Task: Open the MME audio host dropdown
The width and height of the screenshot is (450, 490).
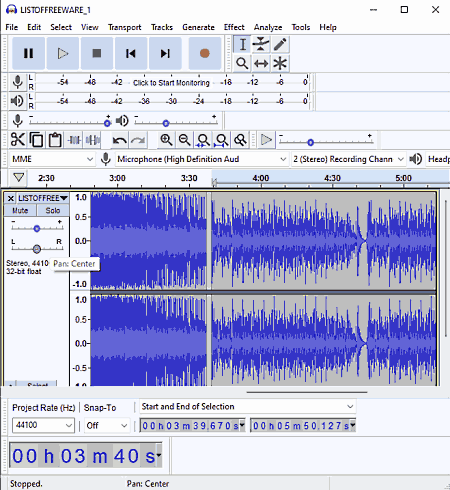Action: pyautogui.click(x=52, y=159)
